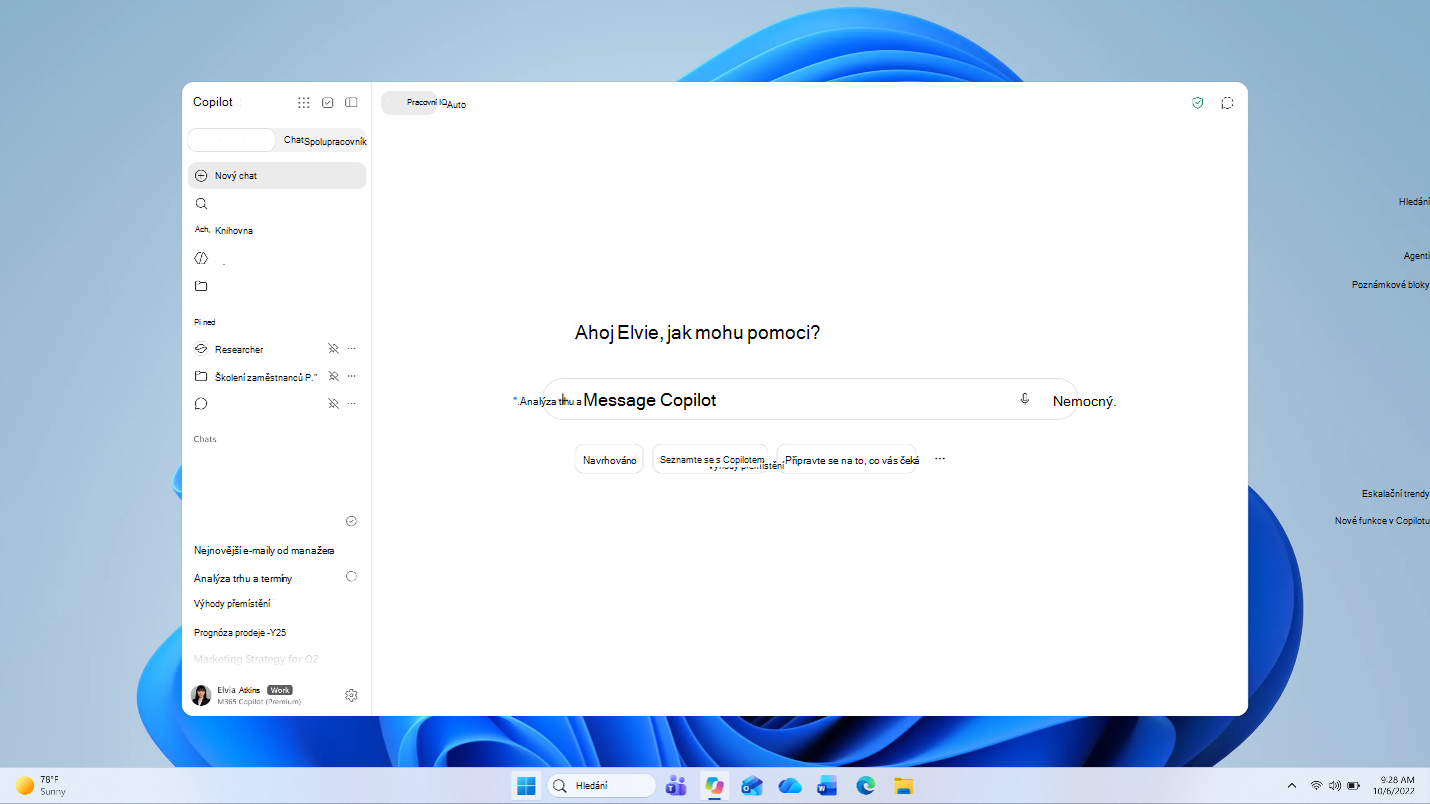Activate the microphone dictation icon
Screen dimensions: 1430x804
(1025, 399)
